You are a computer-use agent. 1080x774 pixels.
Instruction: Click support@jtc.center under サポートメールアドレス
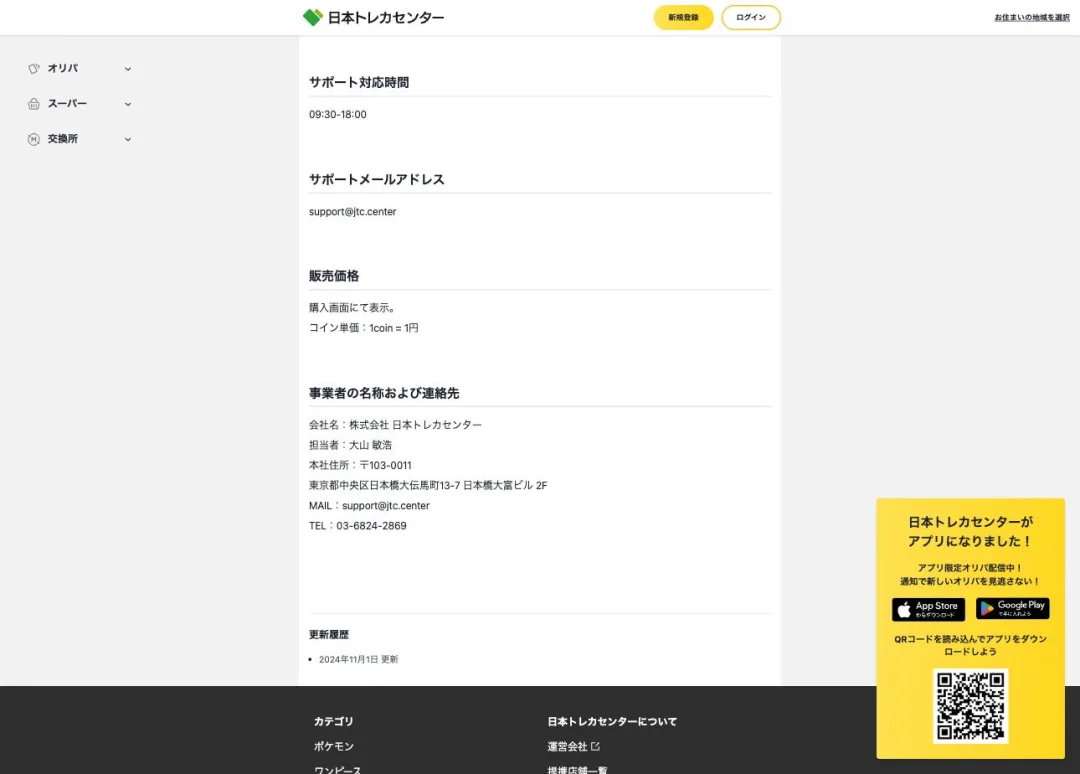click(353, 212)
